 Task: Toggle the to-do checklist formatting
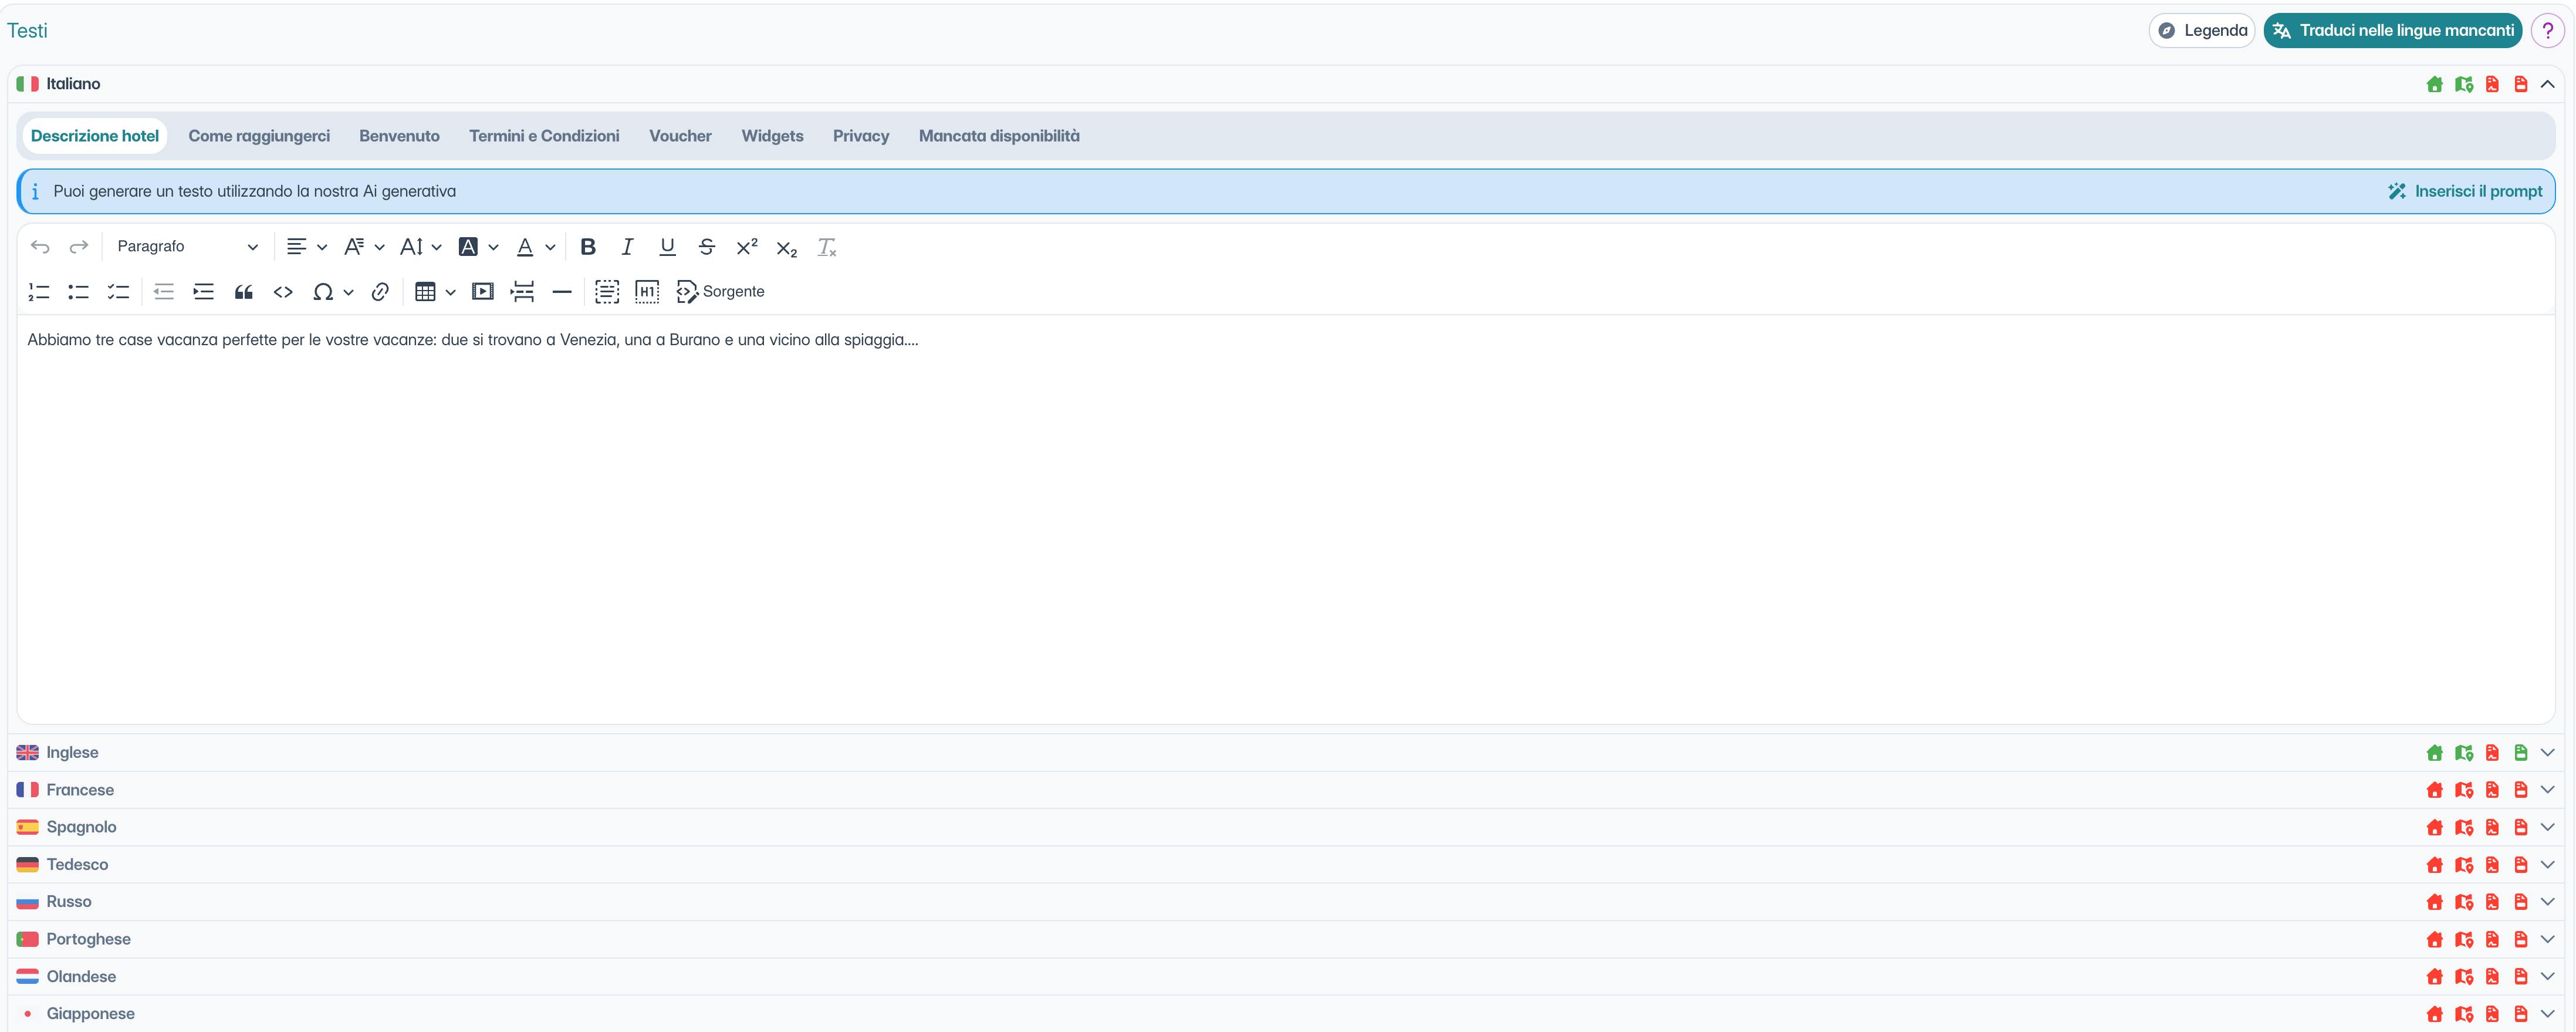(x=118, y=292)
